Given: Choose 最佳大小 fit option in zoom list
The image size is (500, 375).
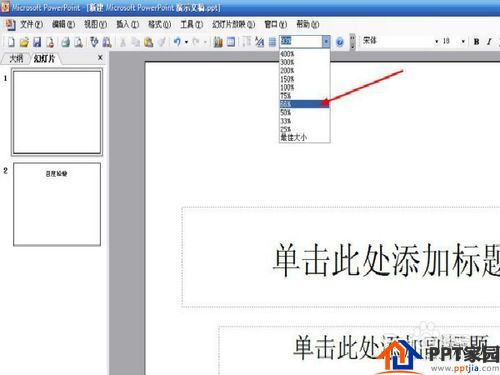Looking at the screenshot, I should [305, 137].
